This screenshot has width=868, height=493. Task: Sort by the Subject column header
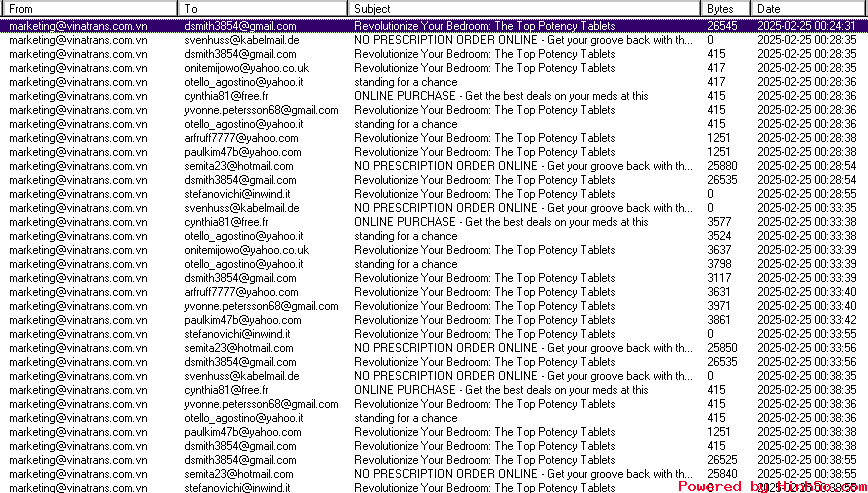click(x=524, y=9)
